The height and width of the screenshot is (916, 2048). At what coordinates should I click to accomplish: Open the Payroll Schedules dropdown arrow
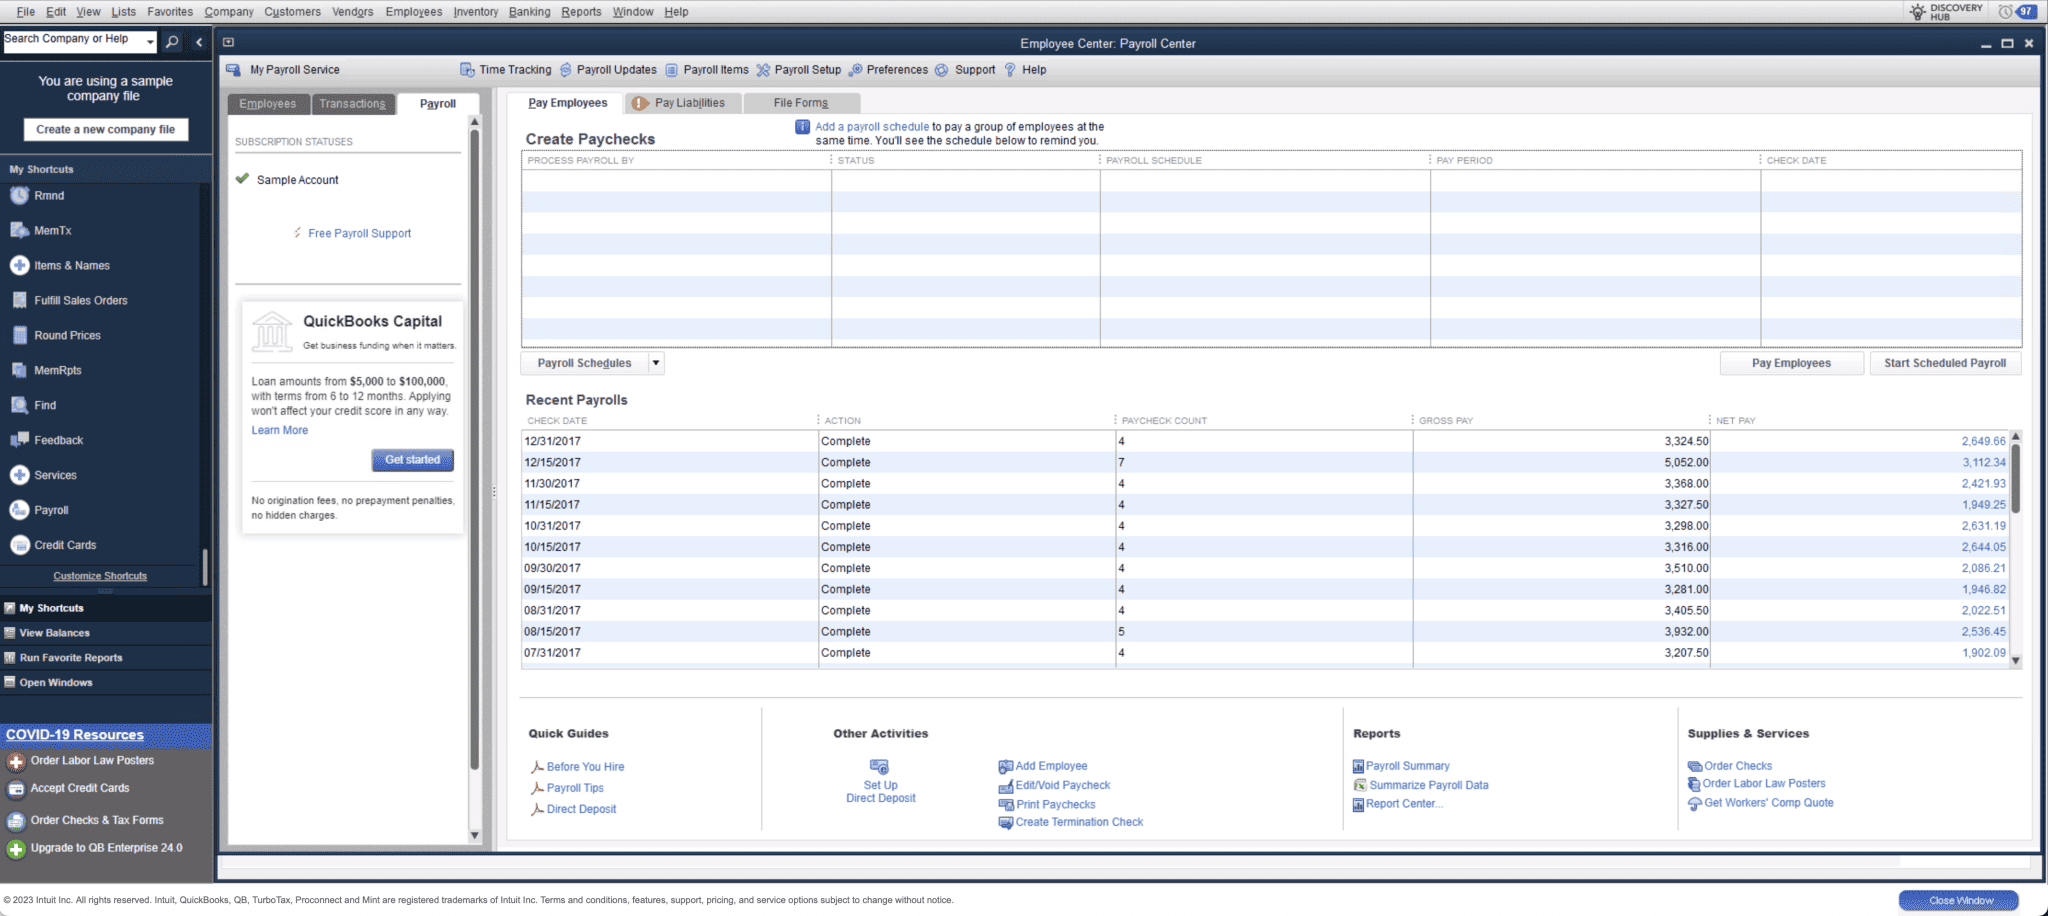[655, 362]
